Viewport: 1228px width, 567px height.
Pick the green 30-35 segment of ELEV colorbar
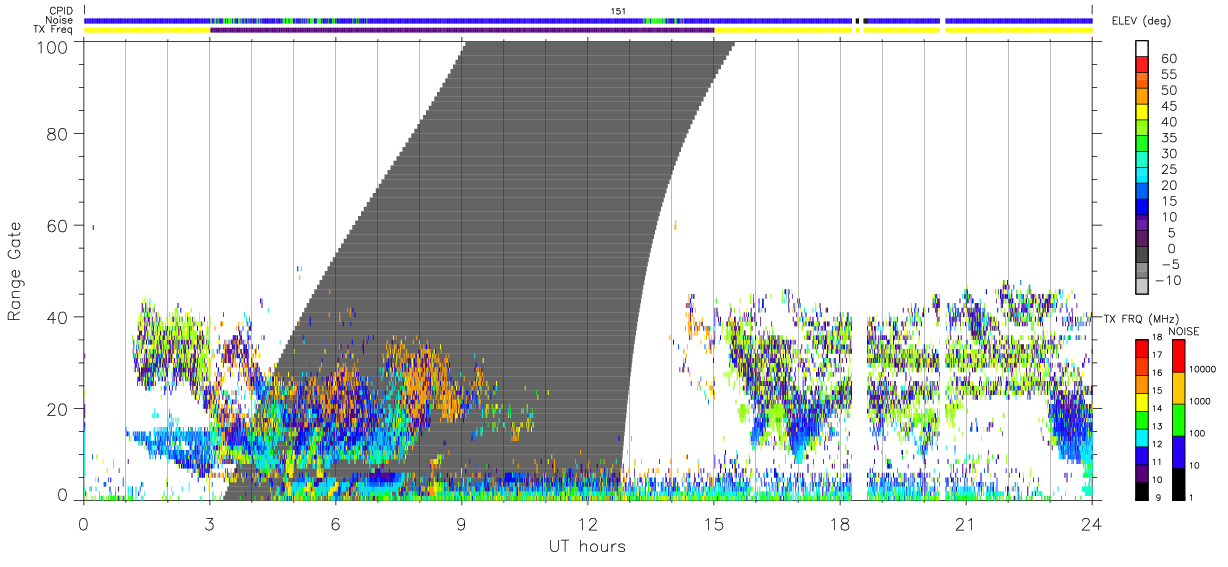pos(1143,145)
